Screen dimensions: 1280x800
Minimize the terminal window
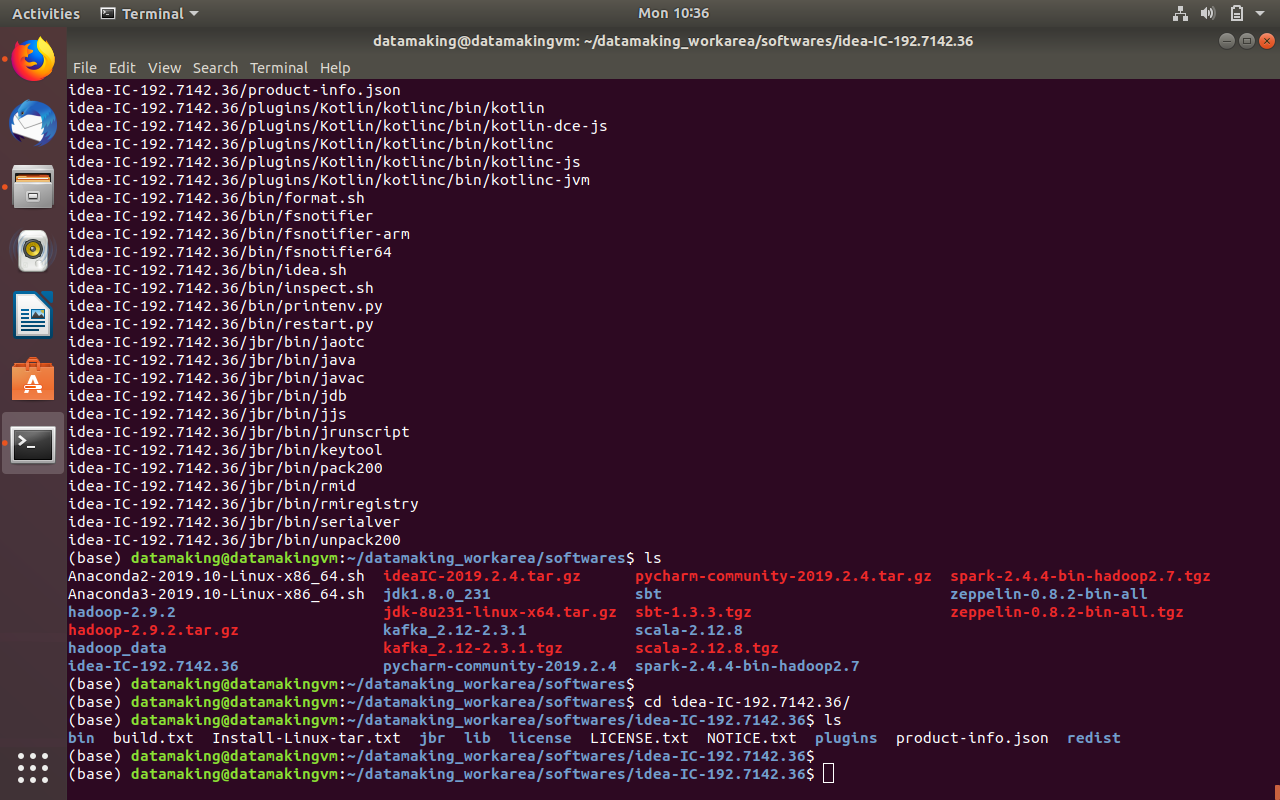1227,41
